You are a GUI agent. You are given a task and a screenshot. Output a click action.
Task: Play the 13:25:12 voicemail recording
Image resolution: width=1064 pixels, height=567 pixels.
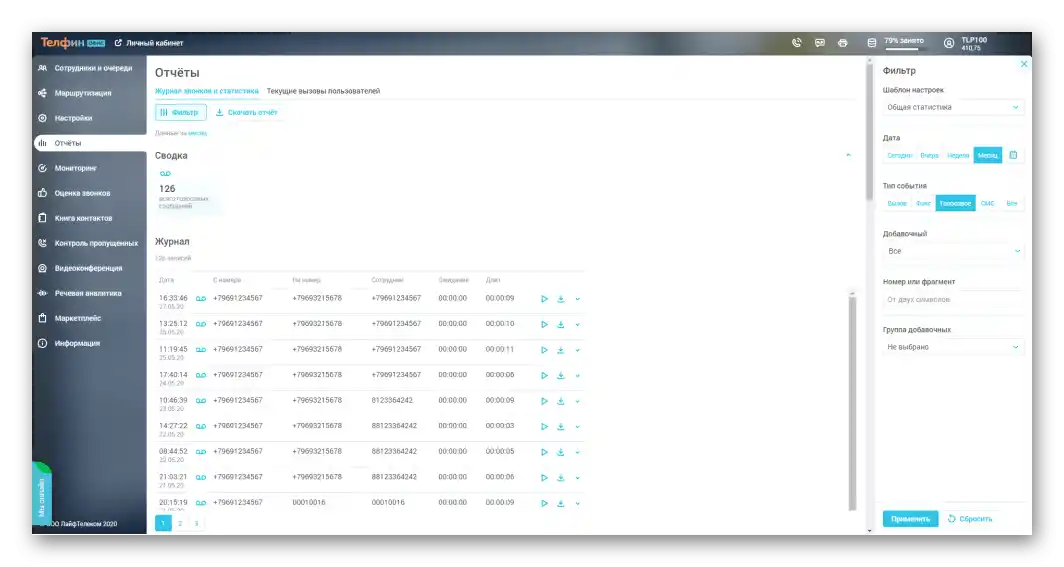(544, 325)
